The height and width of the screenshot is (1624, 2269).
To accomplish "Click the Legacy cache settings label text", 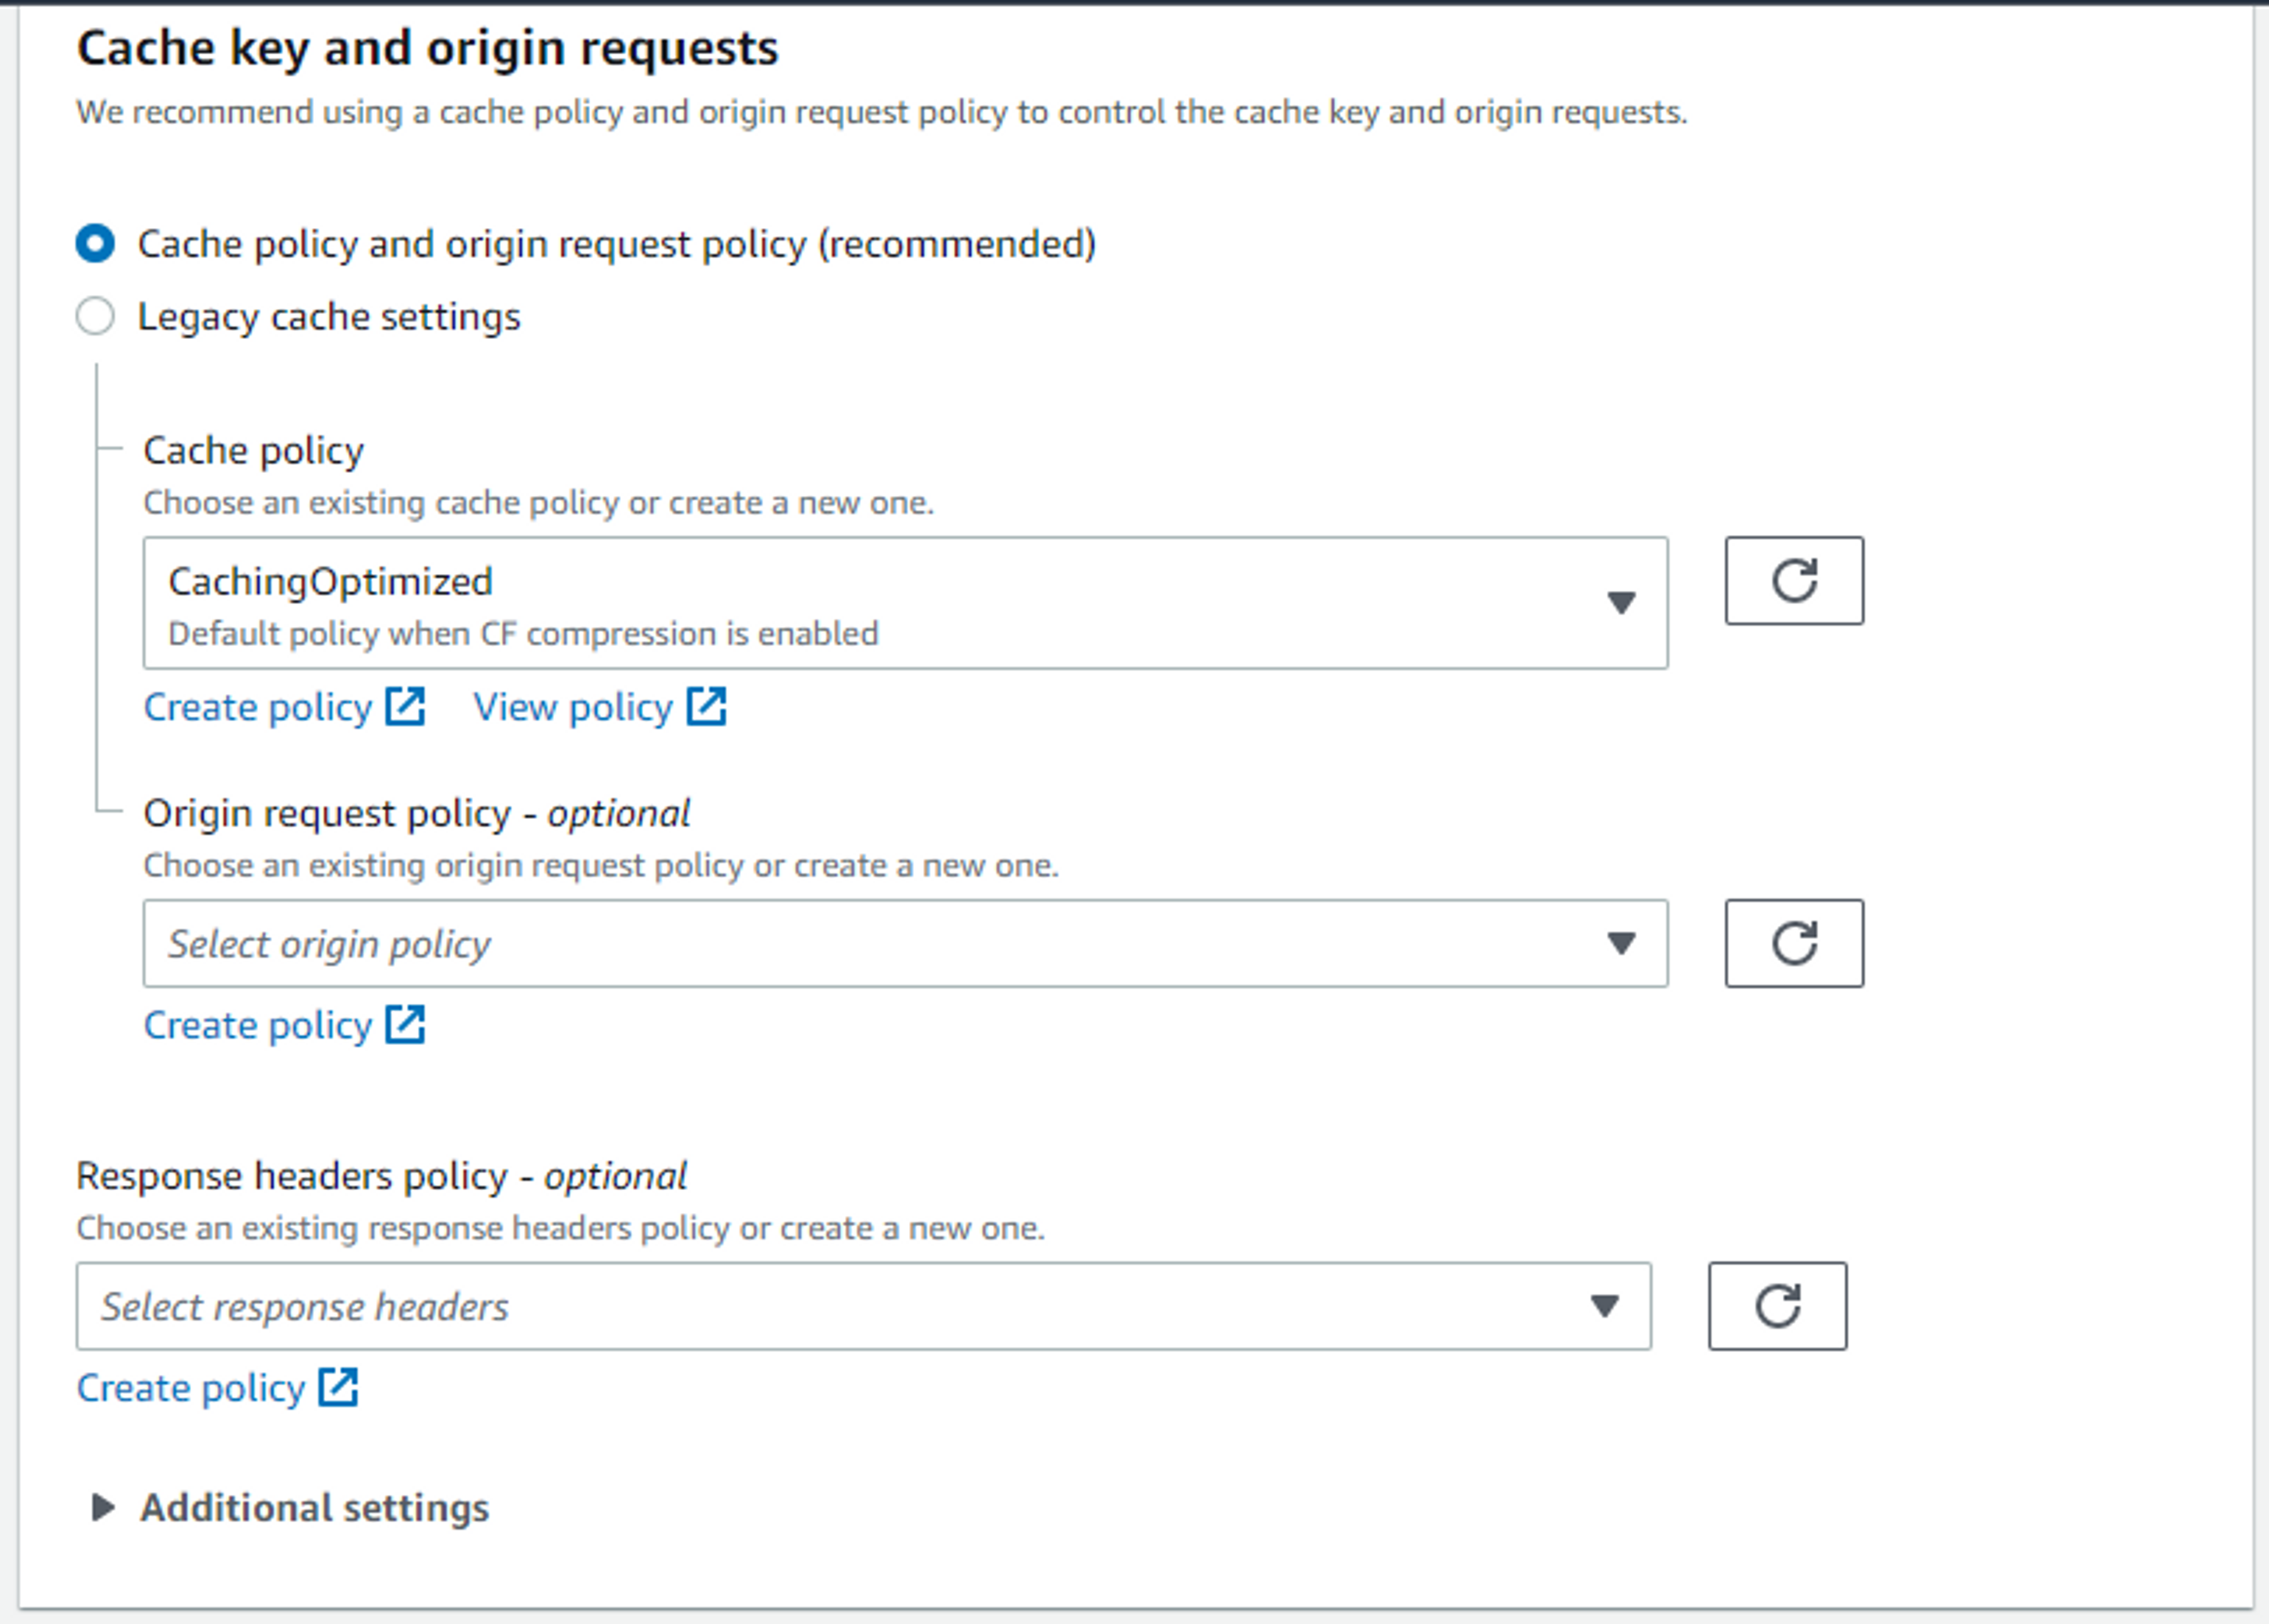I will [328, 316].
